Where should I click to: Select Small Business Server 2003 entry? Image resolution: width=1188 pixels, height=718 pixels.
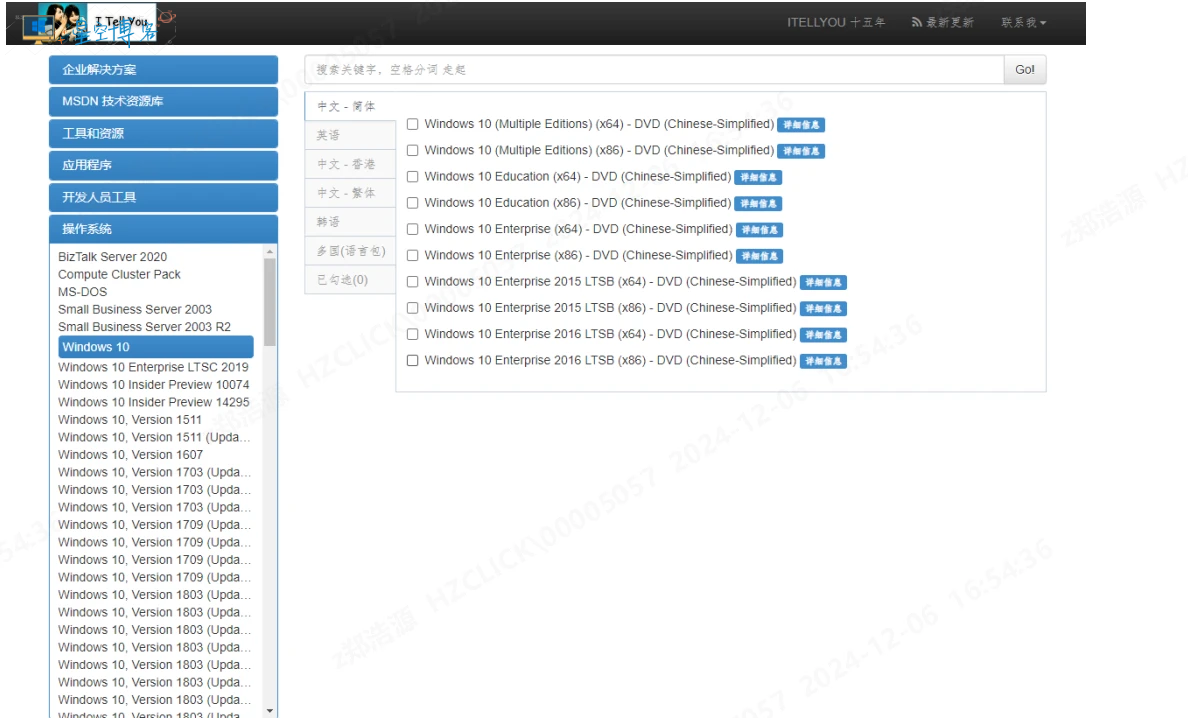point(135,309)
